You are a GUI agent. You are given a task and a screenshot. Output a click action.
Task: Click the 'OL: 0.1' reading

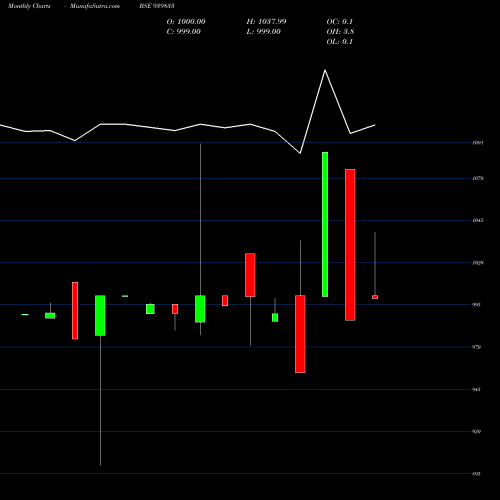(x=340, y=42)
